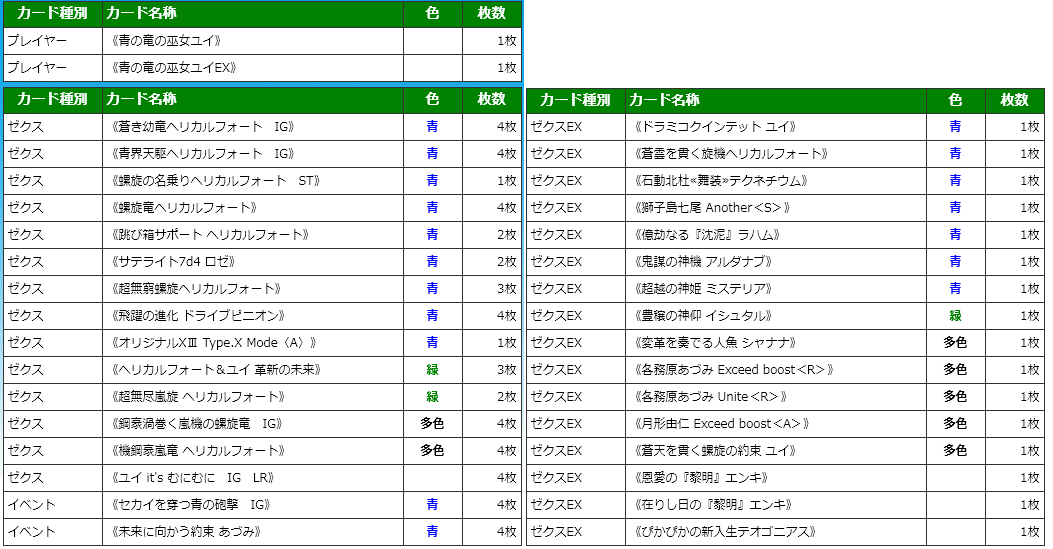Click 《億劫なる『沈泥』ラハム》 card name
The image size is (1053, 549).
click(x=708, y=234)
